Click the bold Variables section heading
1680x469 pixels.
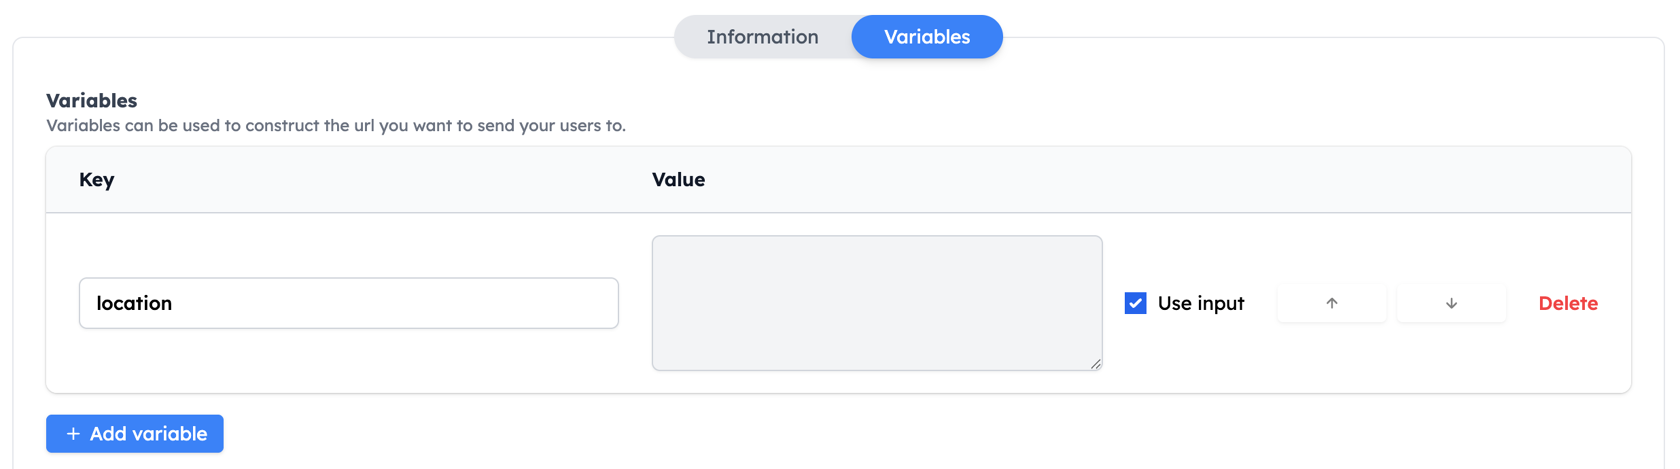click(92, 100)
